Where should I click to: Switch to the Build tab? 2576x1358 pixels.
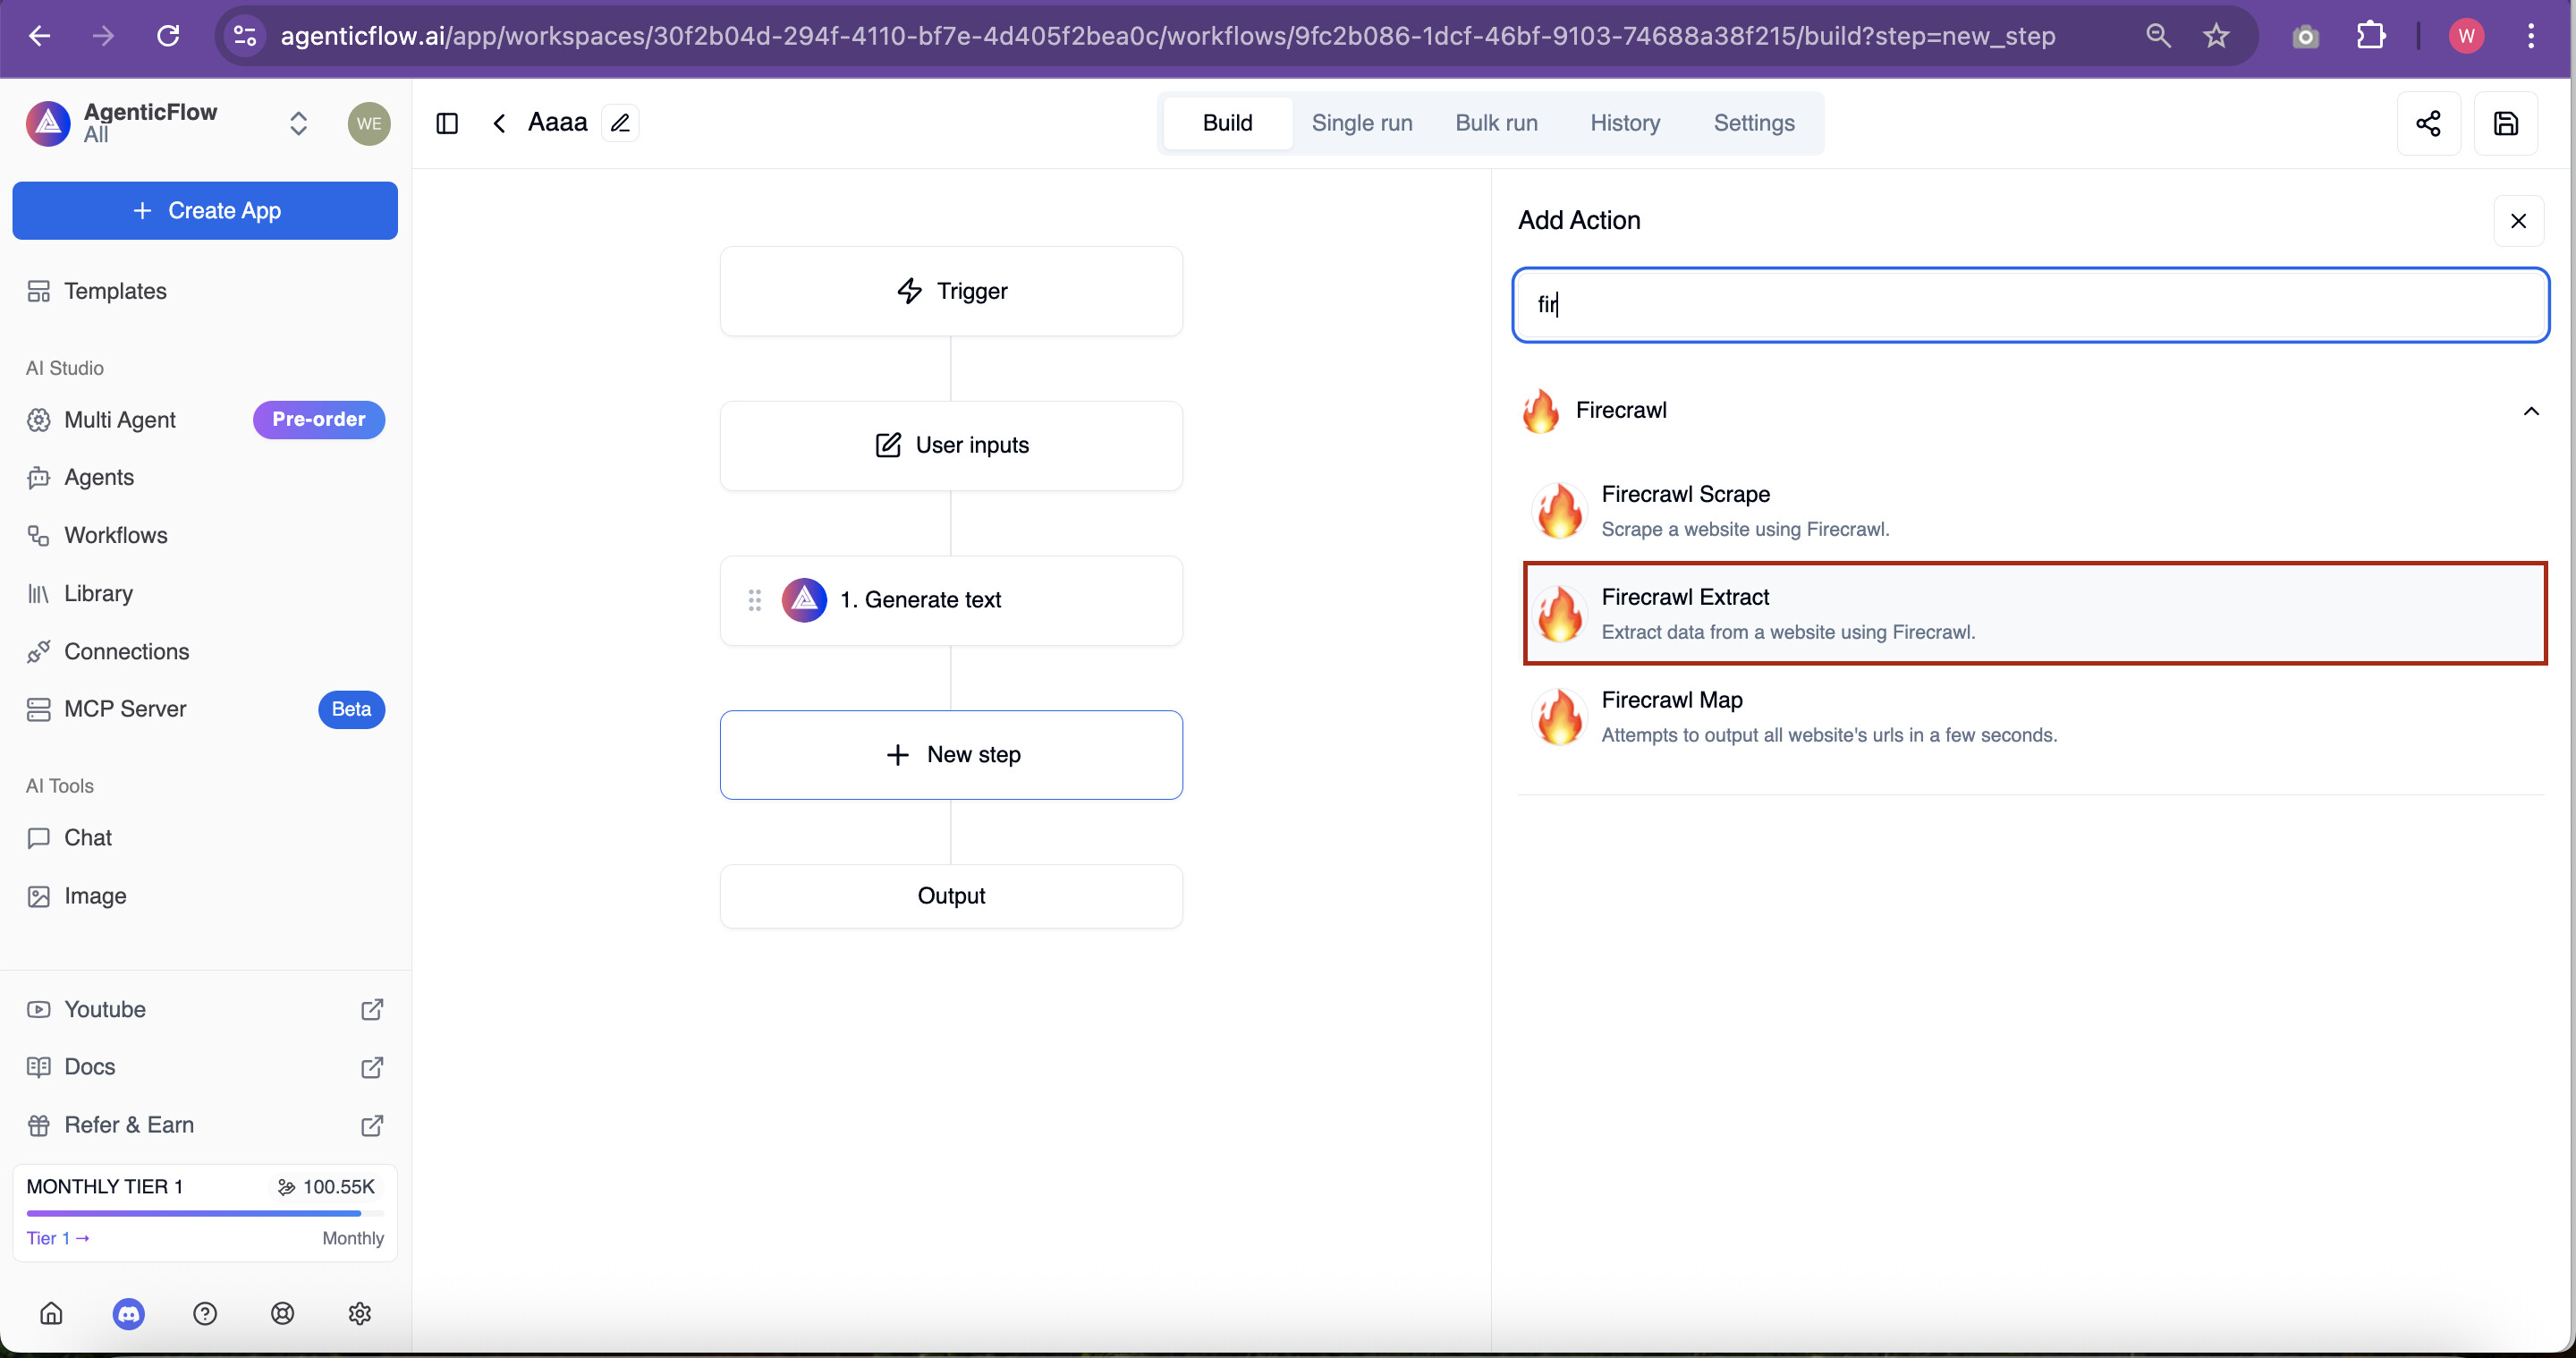coord(1227,123)
